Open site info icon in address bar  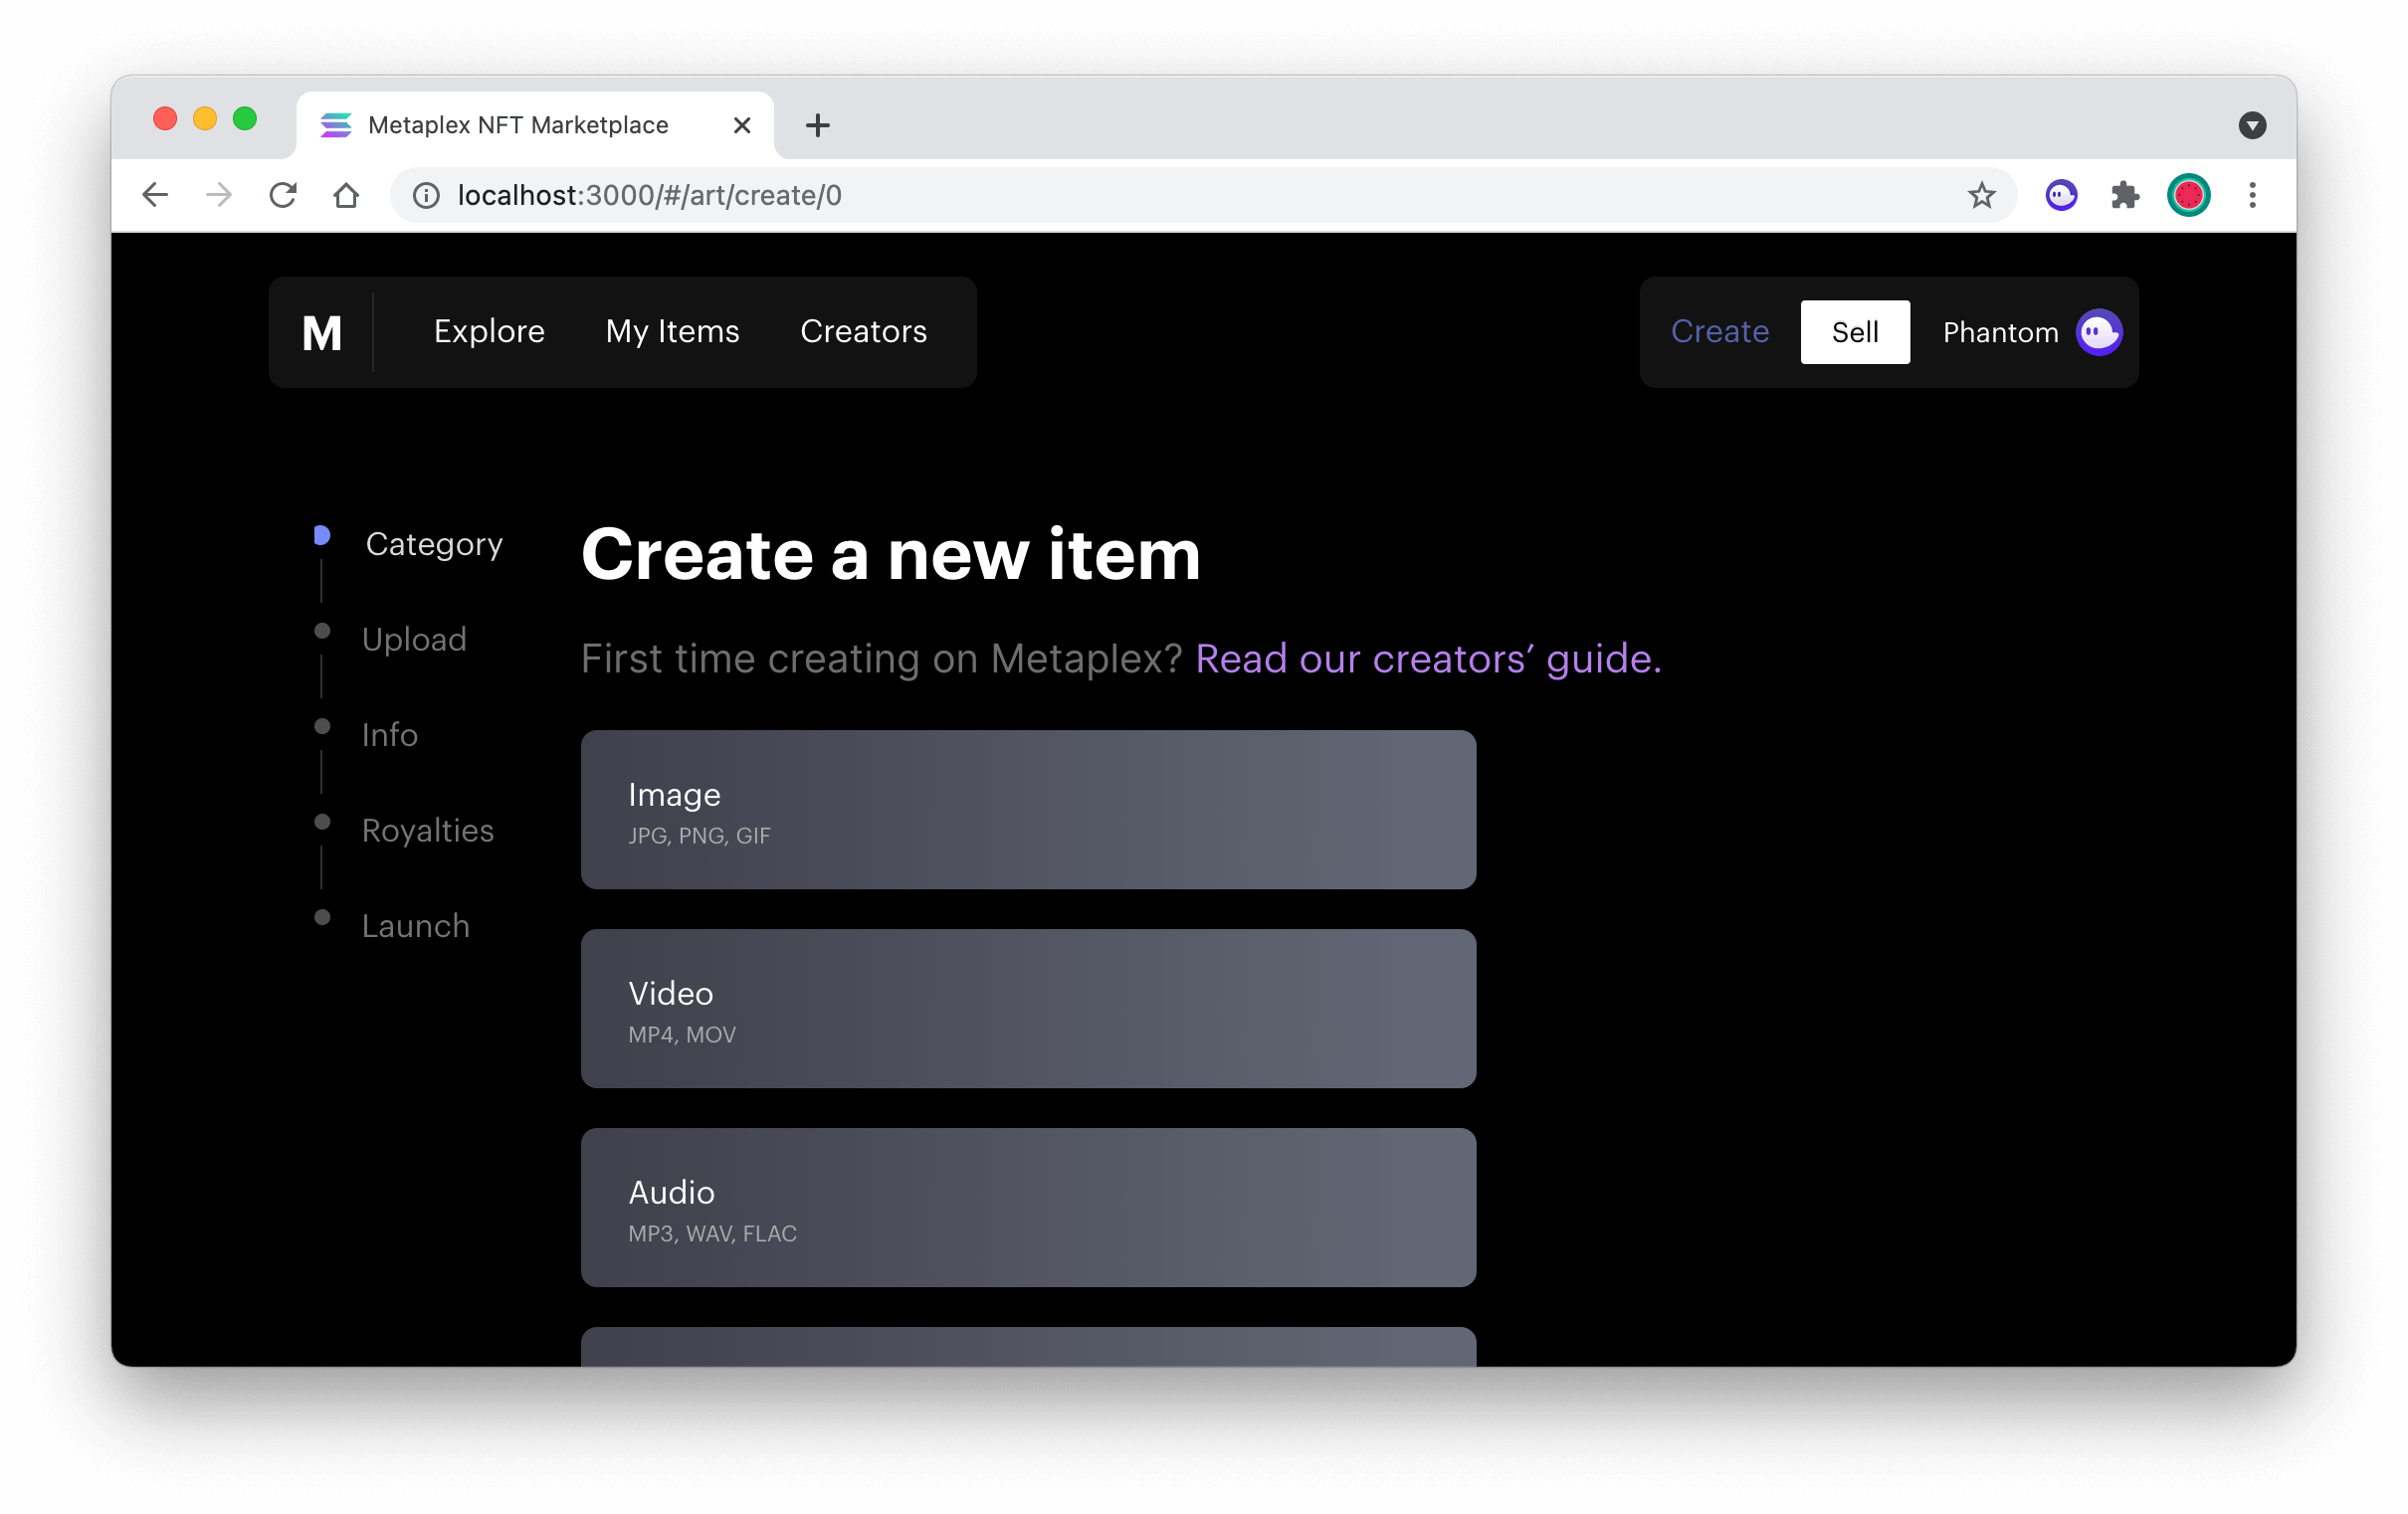coord(427,196)
